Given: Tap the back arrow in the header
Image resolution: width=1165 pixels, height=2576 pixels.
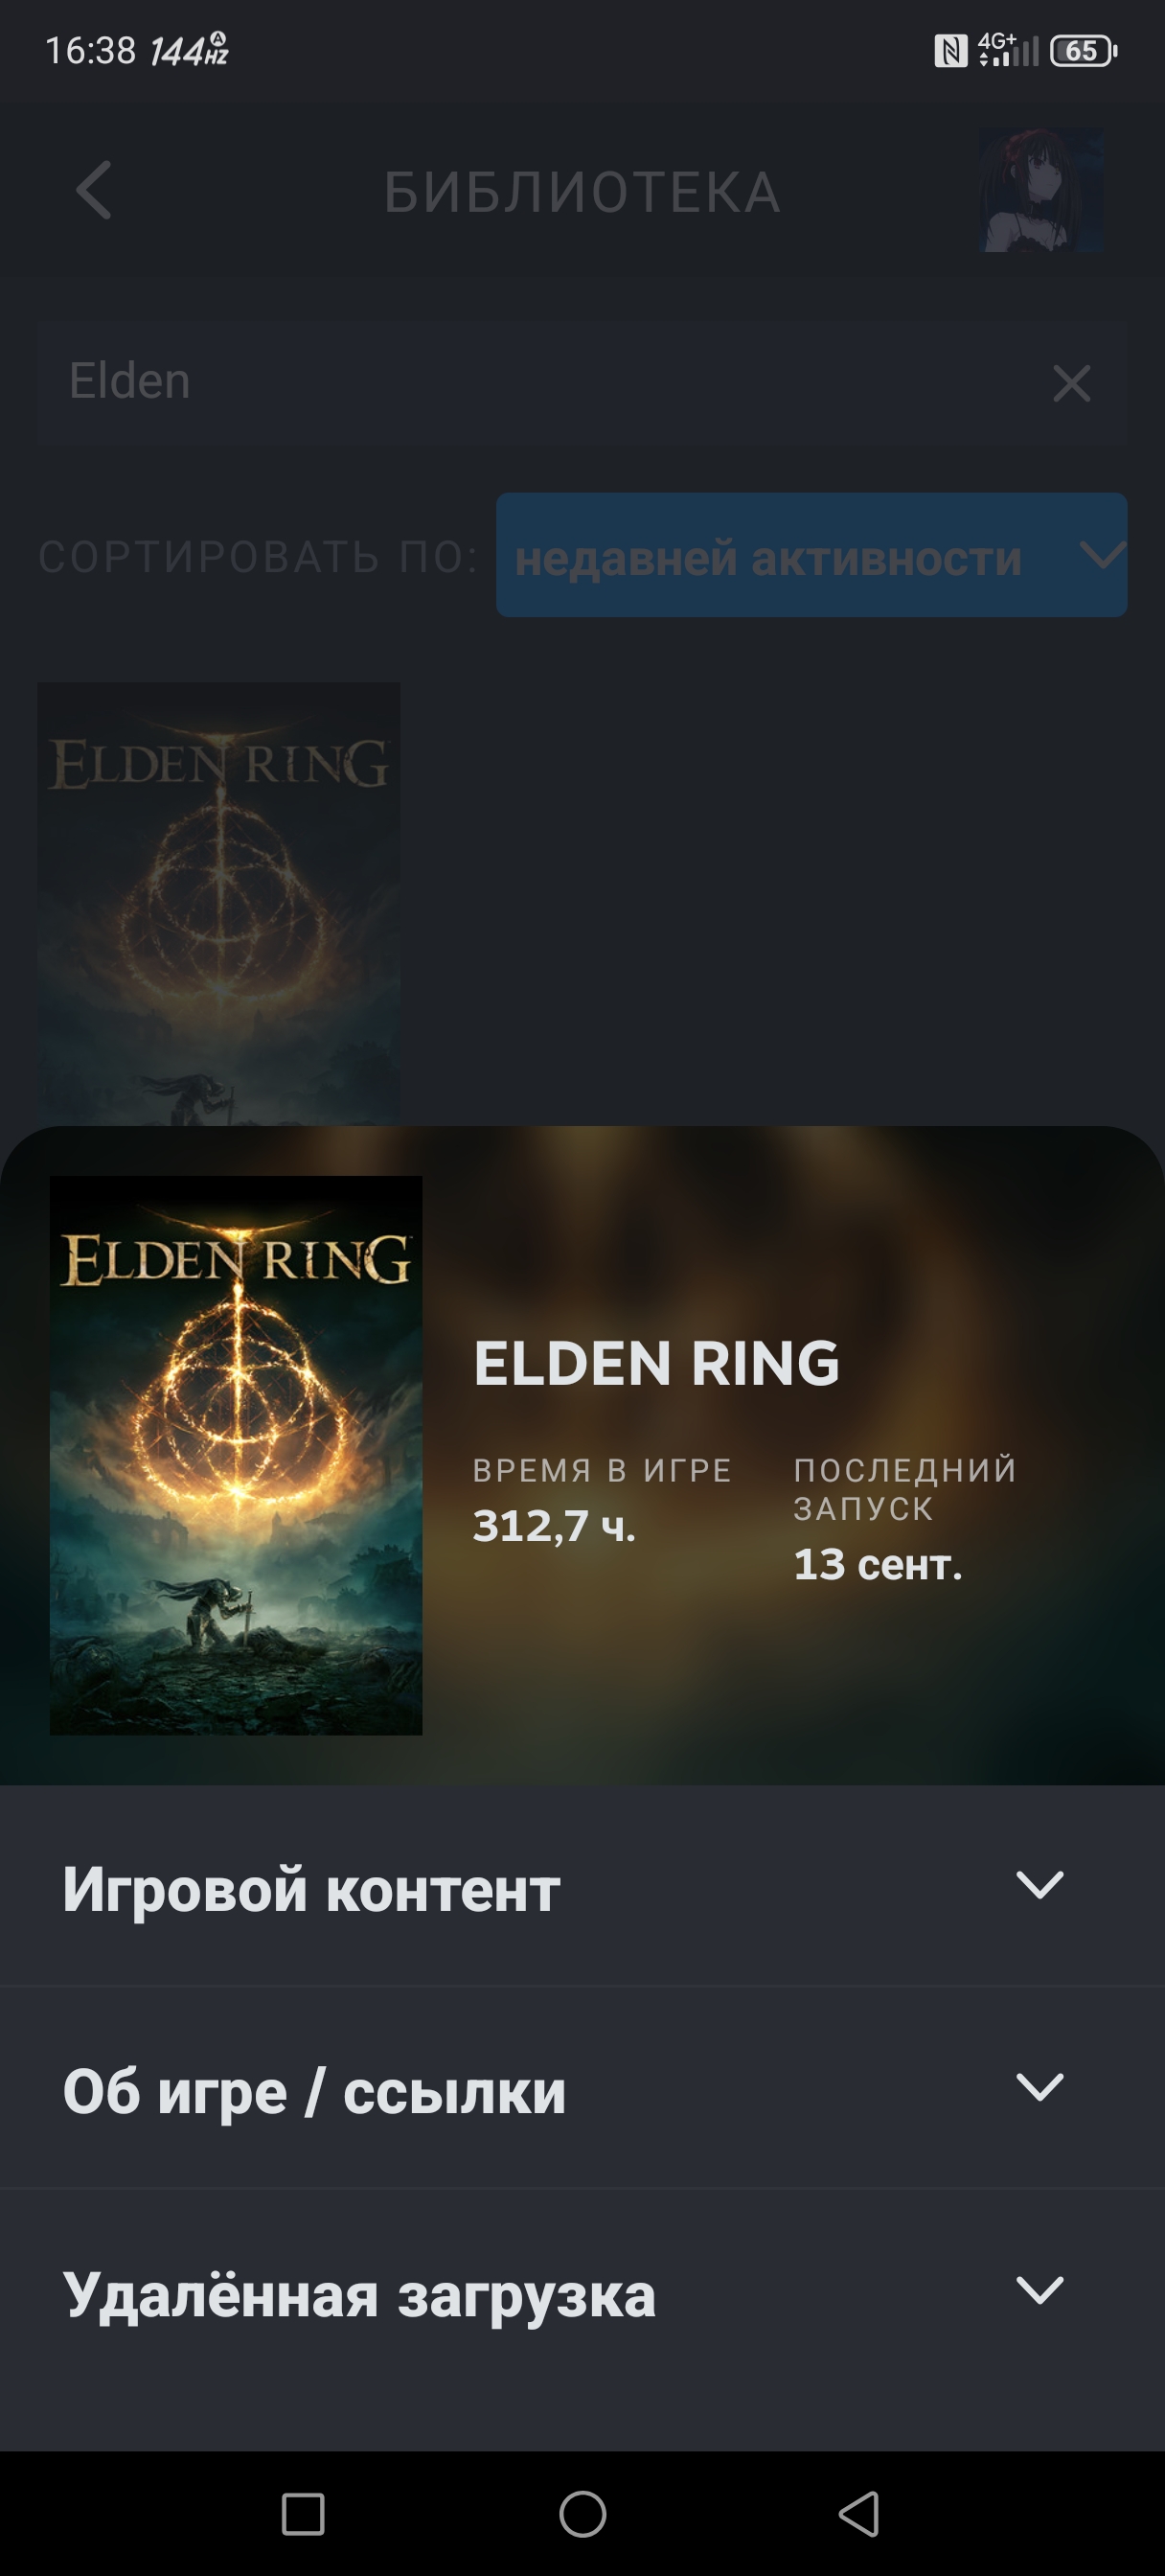Looking at the screenshot, I should (x=94, y=190).
